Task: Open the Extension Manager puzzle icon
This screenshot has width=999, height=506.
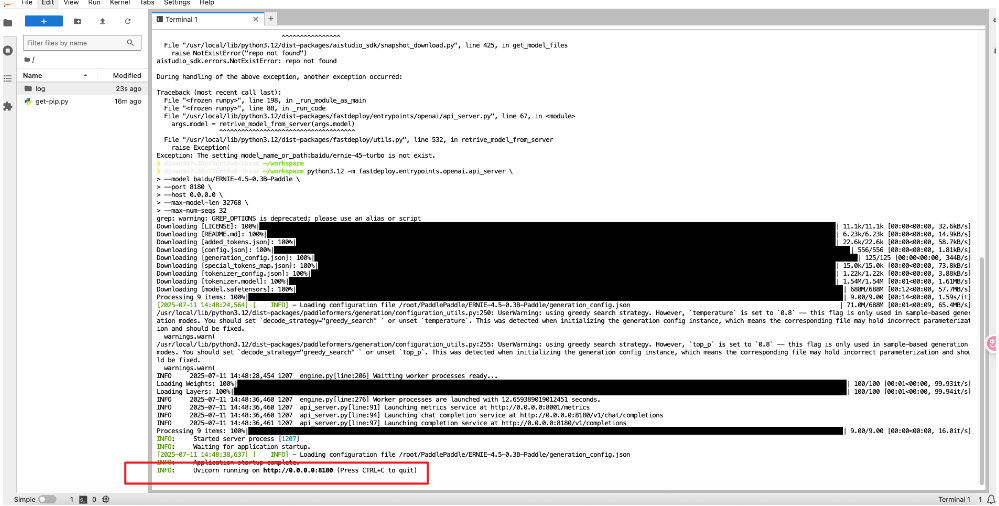Action: pyautogui.click(x=8, y=106)
